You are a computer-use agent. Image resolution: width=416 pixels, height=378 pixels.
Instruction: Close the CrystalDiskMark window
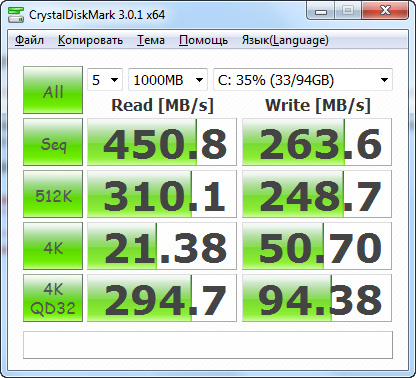(385, 11)
